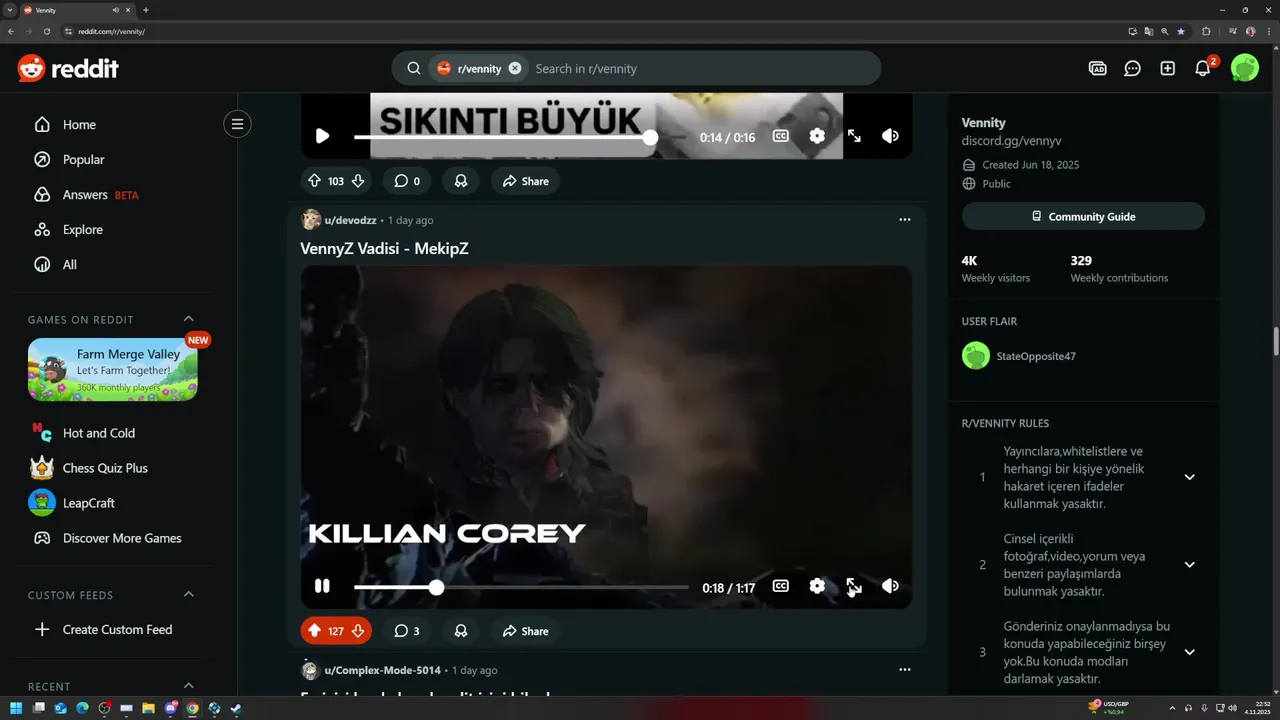
Task: Open the Farm Merge Valley game card
Action: [x=112, y=369]
